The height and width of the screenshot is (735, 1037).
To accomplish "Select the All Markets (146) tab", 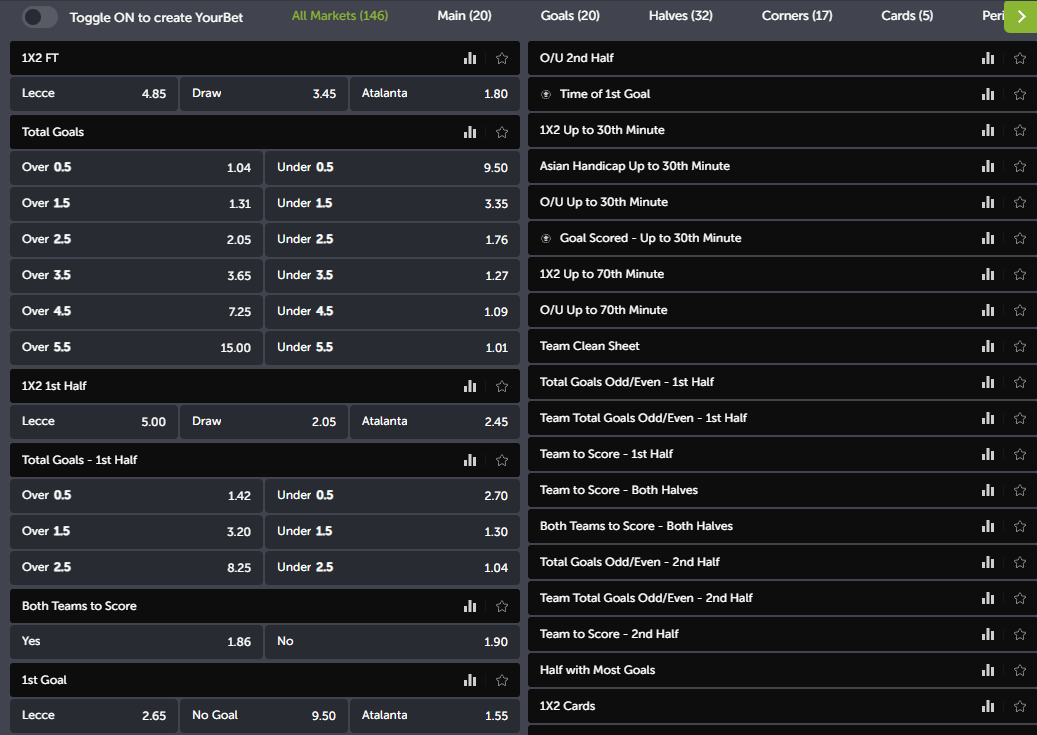I will (x=340, y=16).
